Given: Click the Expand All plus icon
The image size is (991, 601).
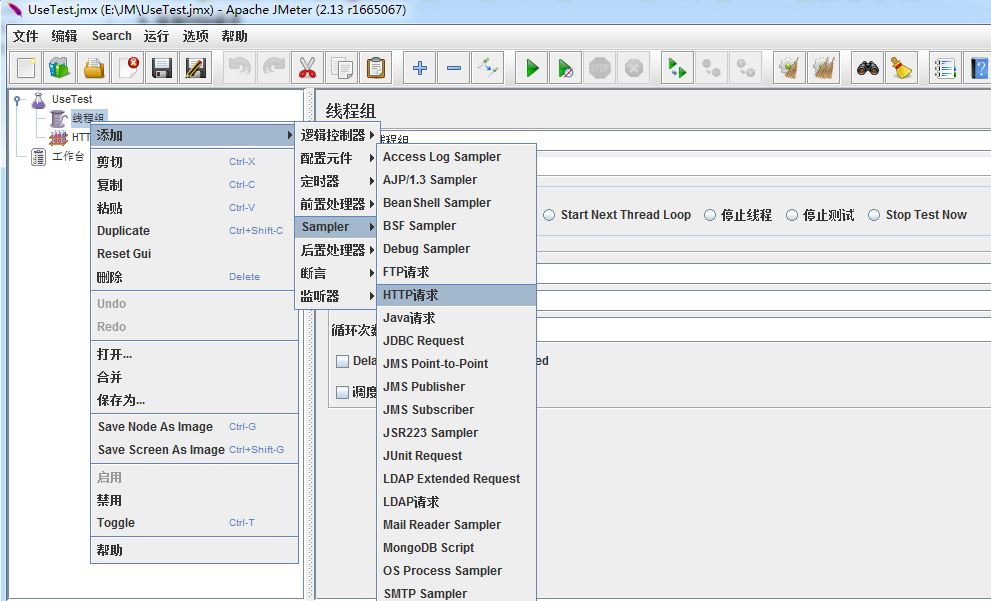Looking at the screenshot, I should point(420,68).
